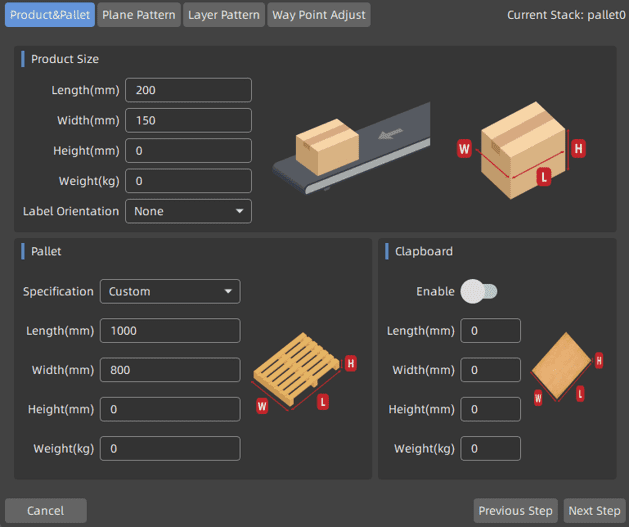Focus the Clapboard Width input
This screenshot has width=629, height=527.
[491, 370]
